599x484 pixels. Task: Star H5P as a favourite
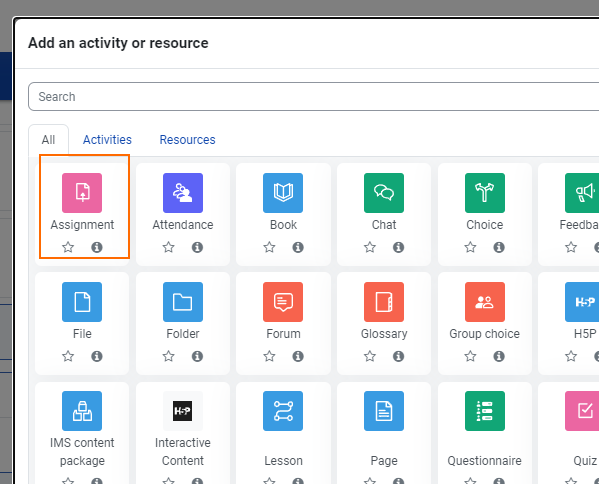[571, 356]
